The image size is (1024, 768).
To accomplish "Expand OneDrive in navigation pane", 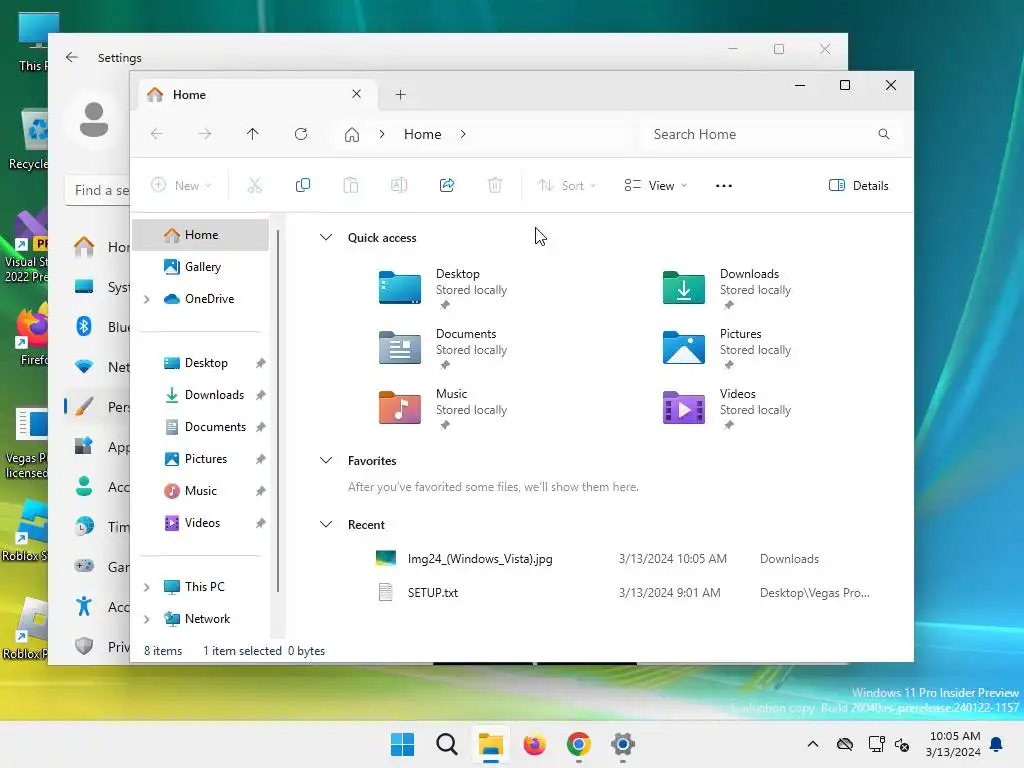I will coord(147,299).
